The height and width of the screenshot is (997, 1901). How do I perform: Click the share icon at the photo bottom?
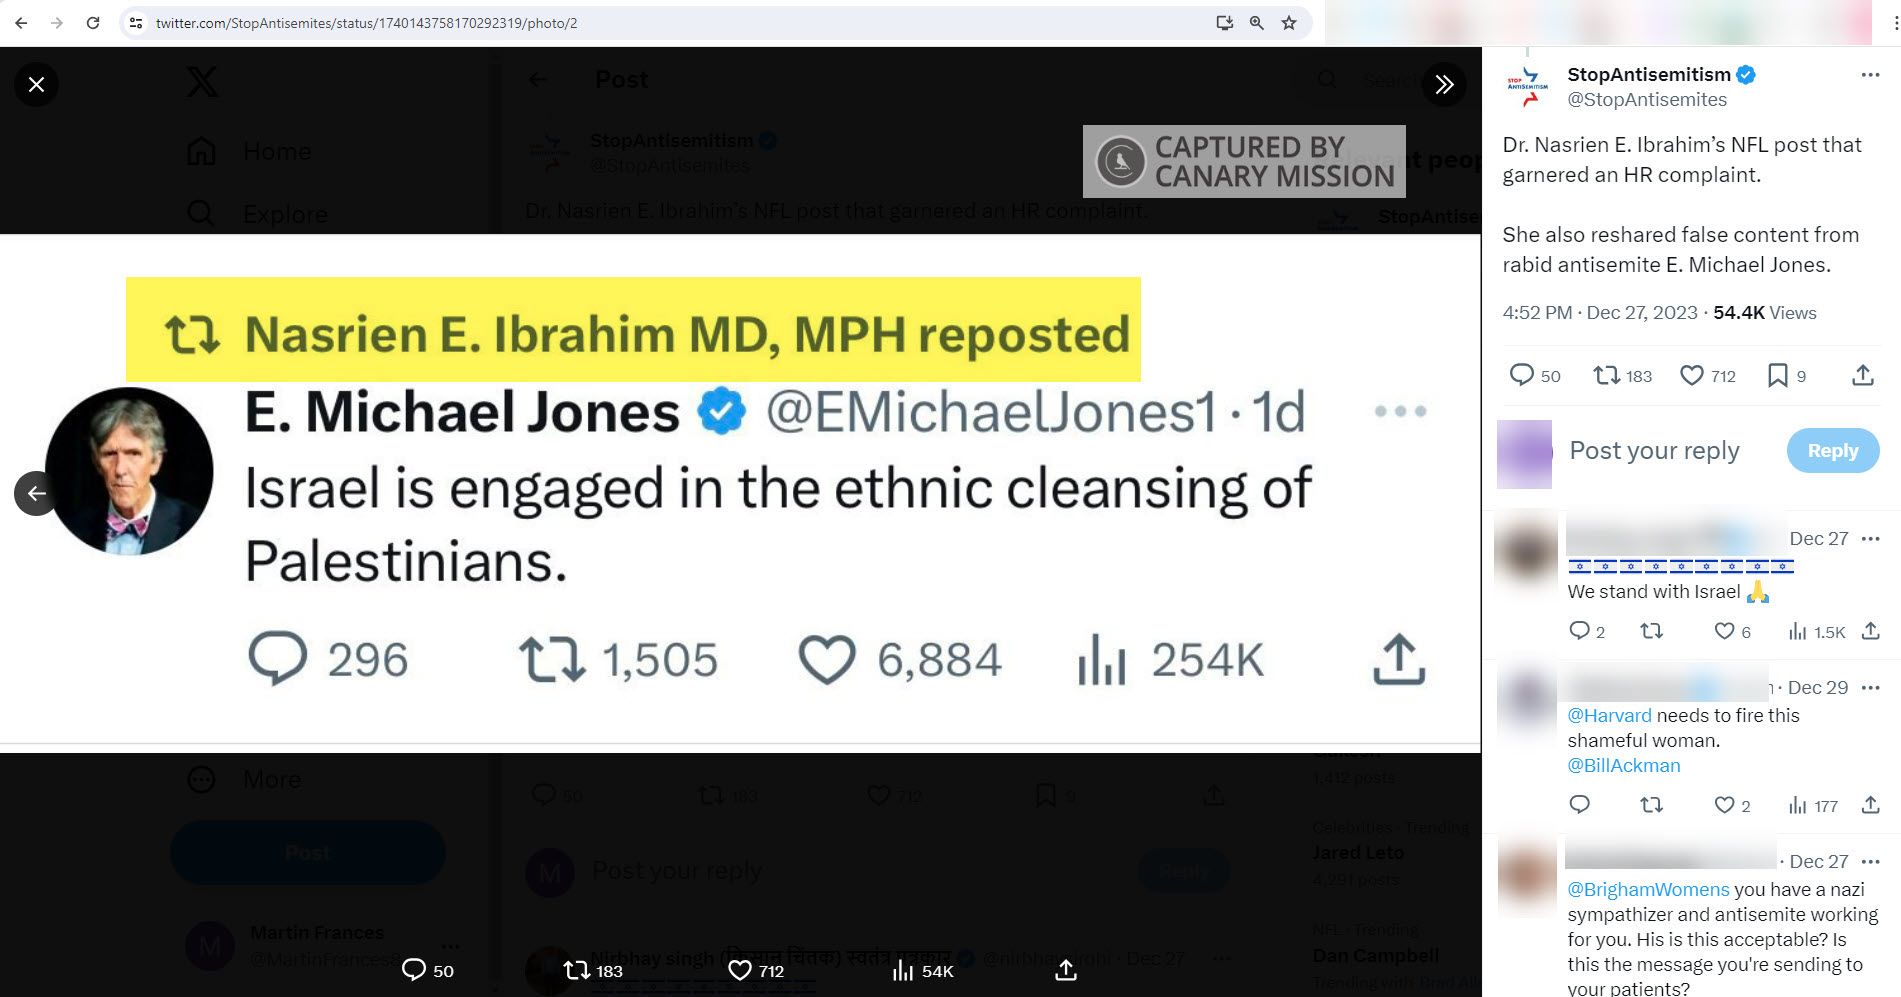1066,969
